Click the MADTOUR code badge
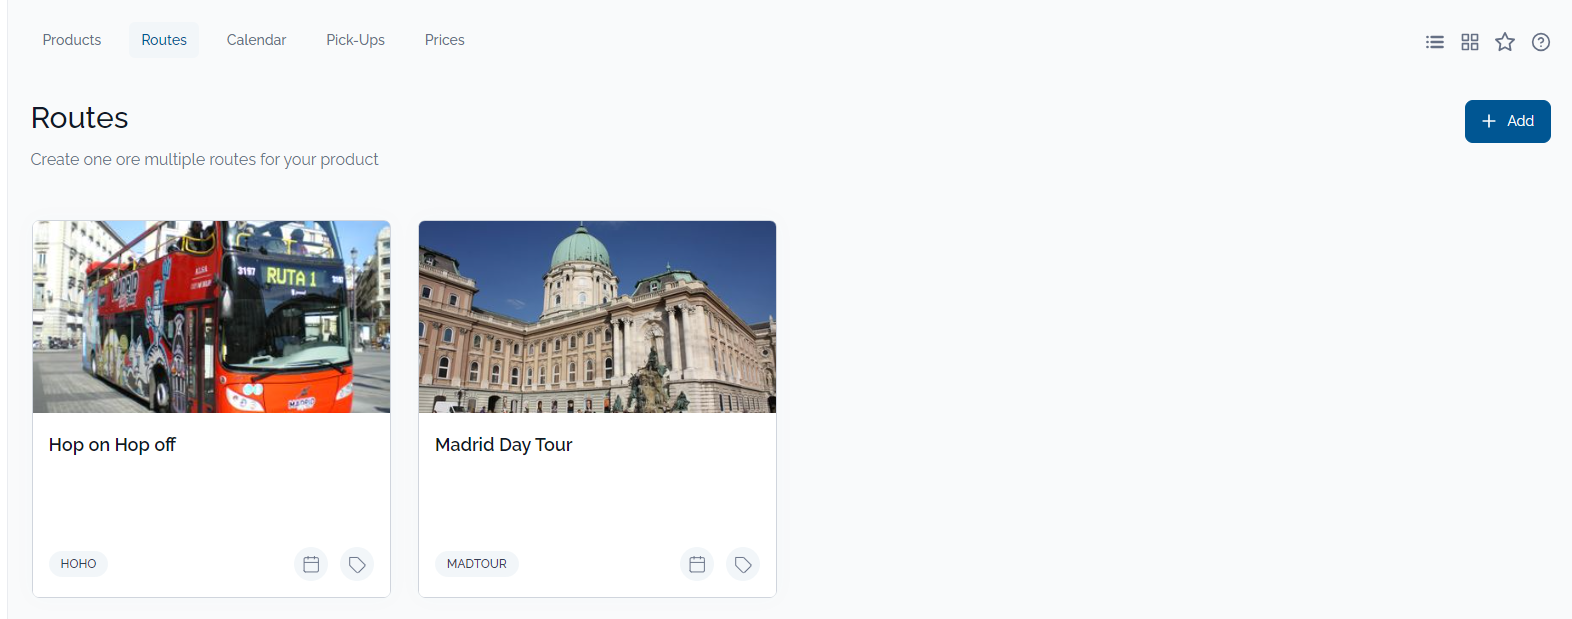Screen dimensions: 1572x619 tap(476, 564)
